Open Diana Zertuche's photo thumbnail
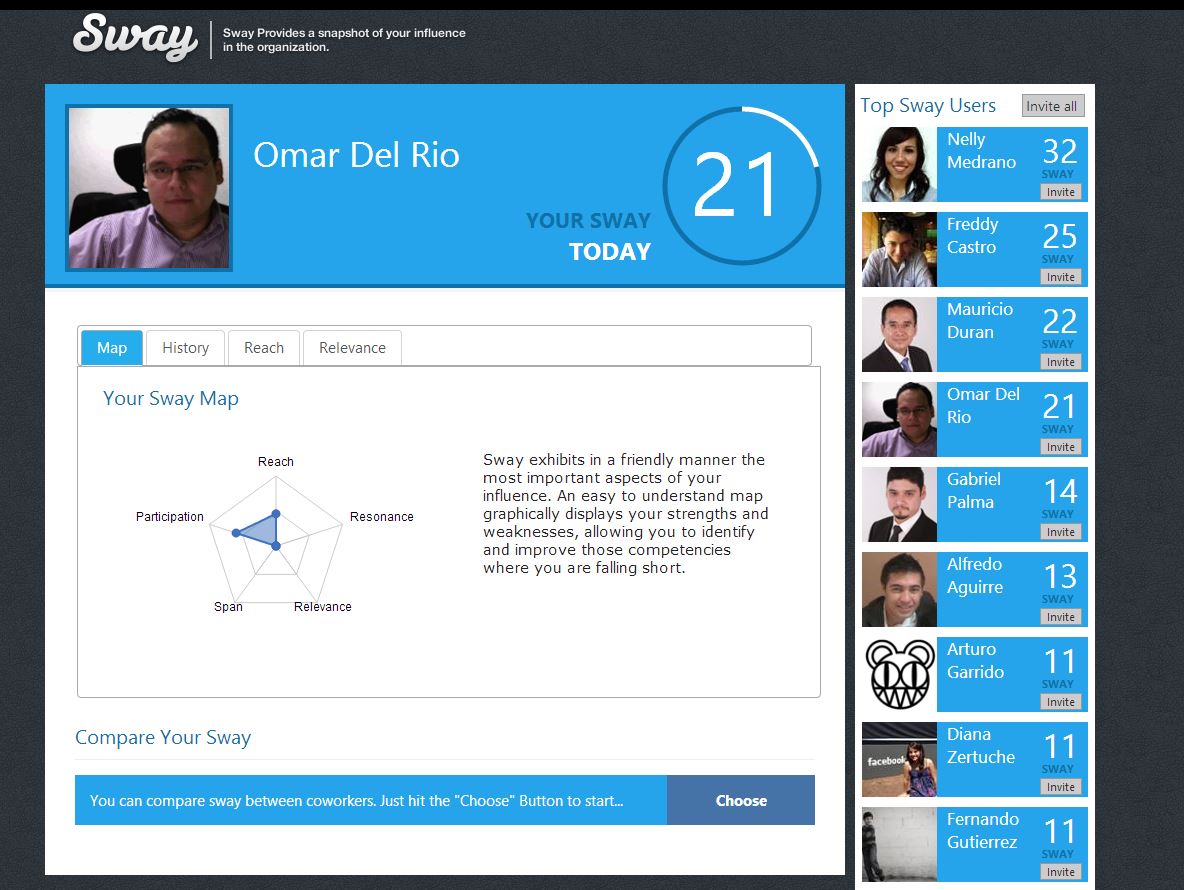Screen dimensions: 1184x890 pos(899,759)
